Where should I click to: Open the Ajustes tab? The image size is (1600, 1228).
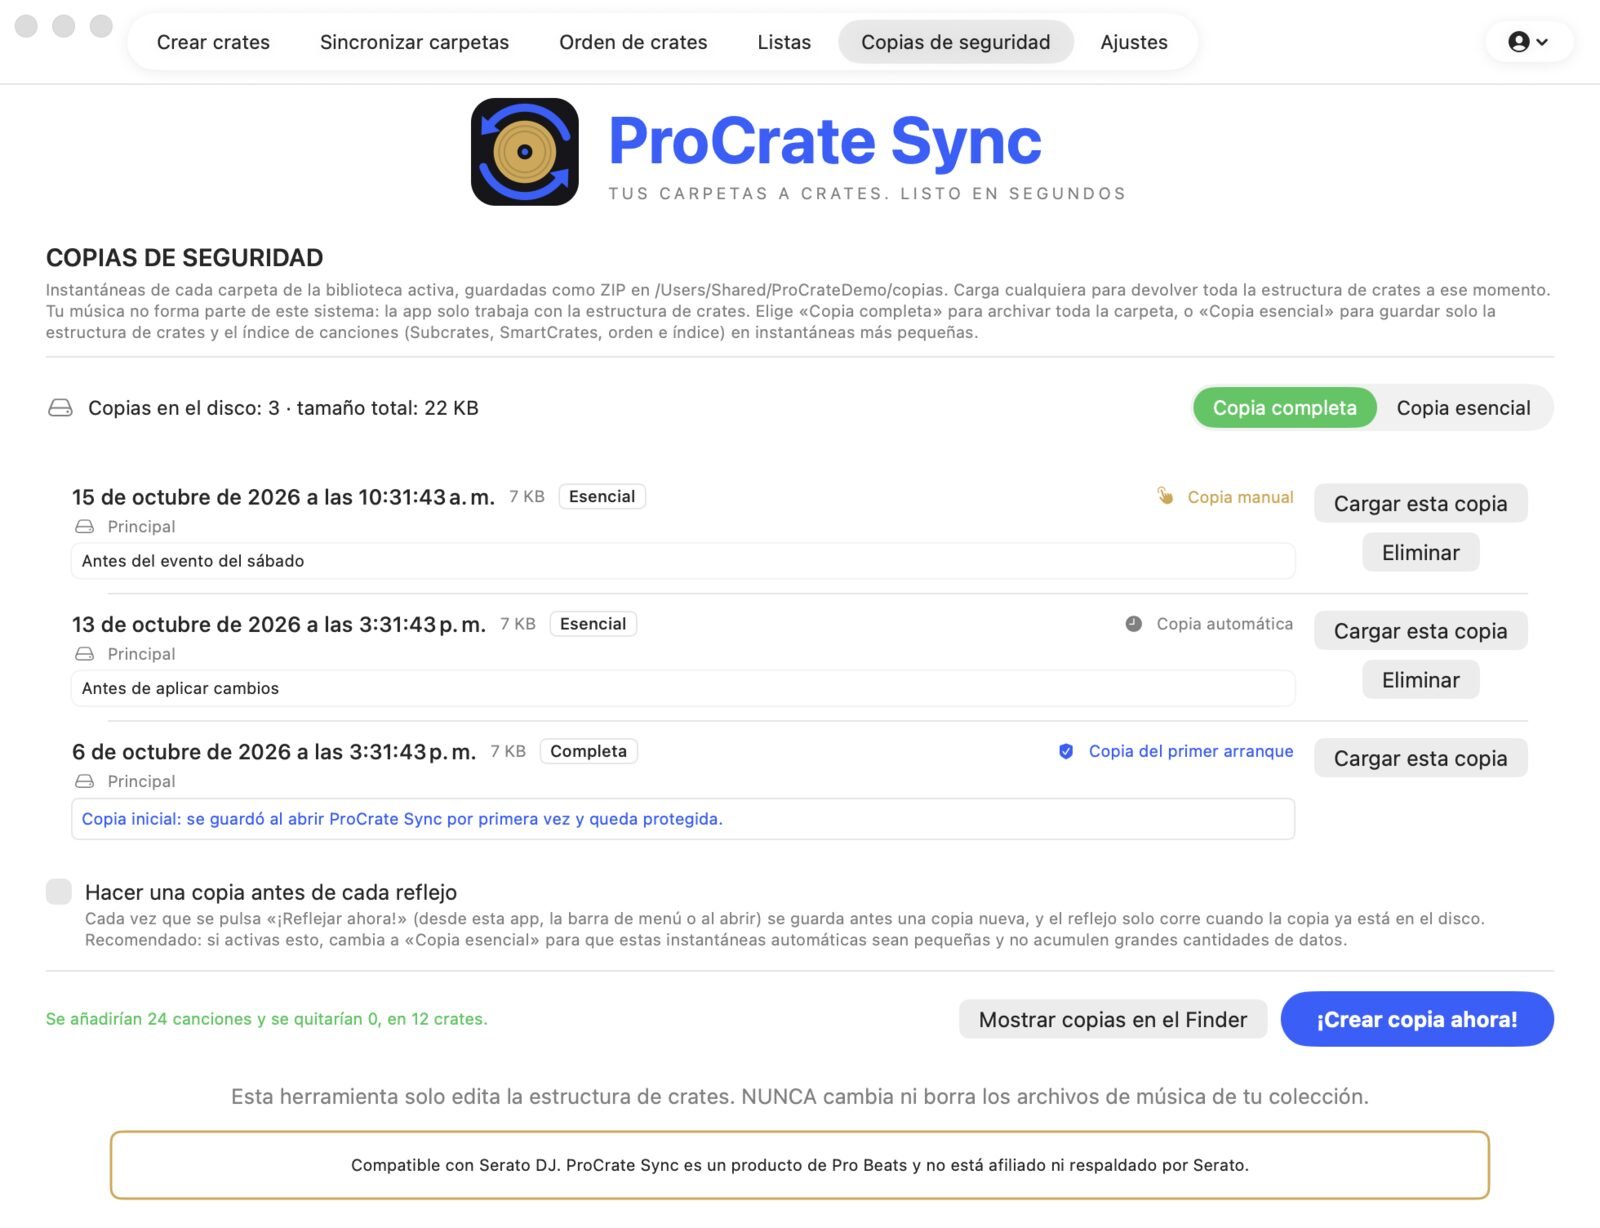tap(1134, 42)
